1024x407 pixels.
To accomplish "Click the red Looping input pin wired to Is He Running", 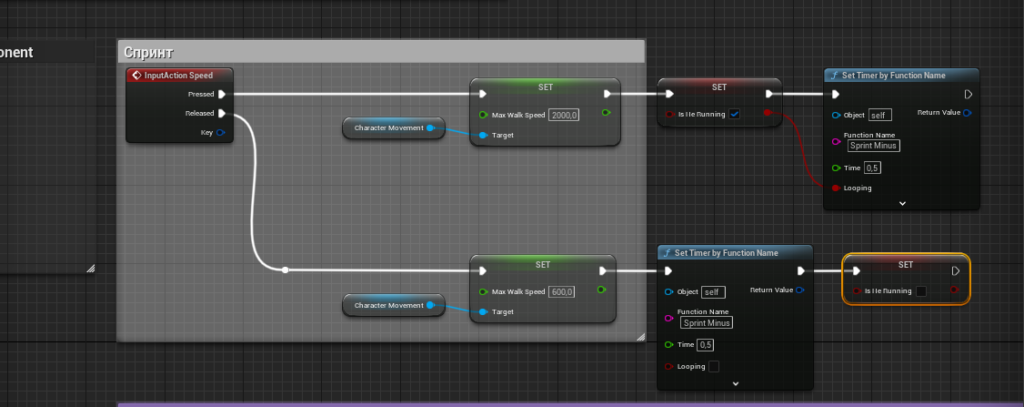I will (835, 188).
